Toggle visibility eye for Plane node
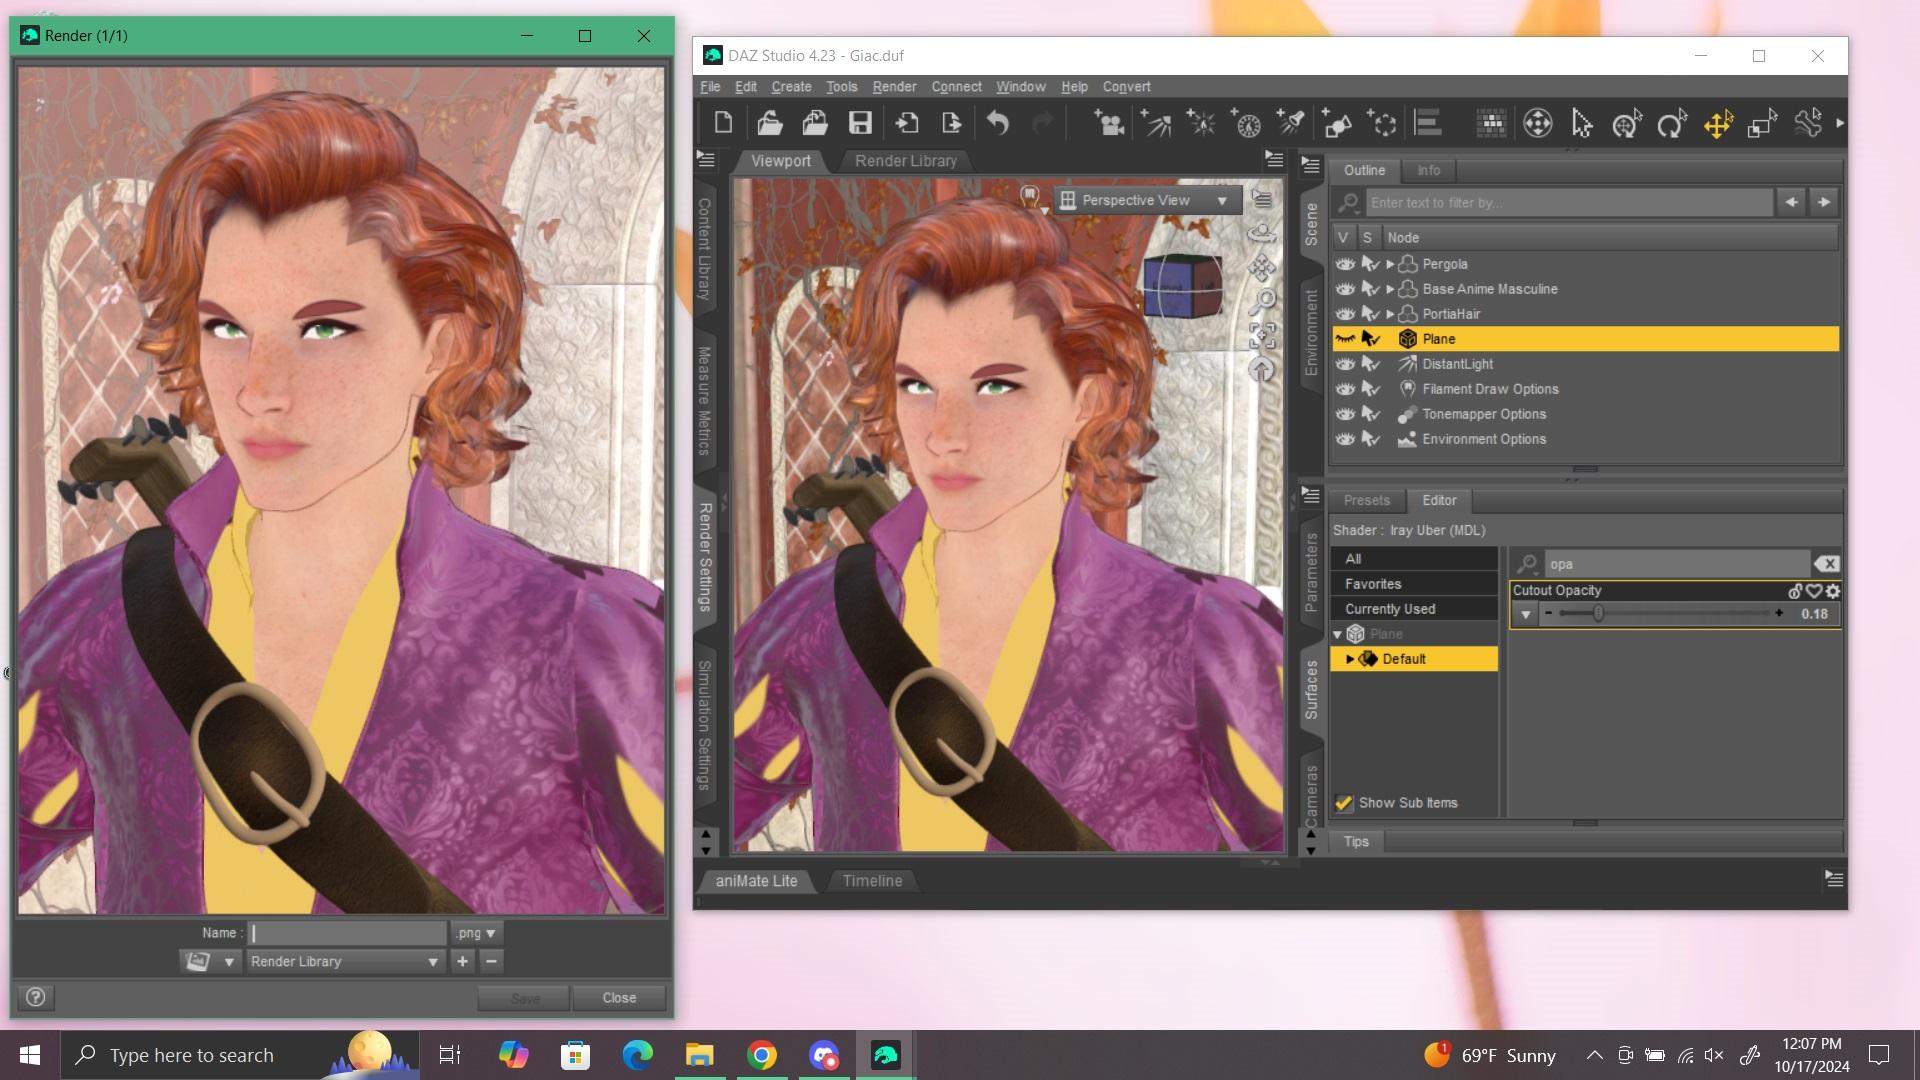This screenshot has height=1080, width=1920. point(1345,339)
